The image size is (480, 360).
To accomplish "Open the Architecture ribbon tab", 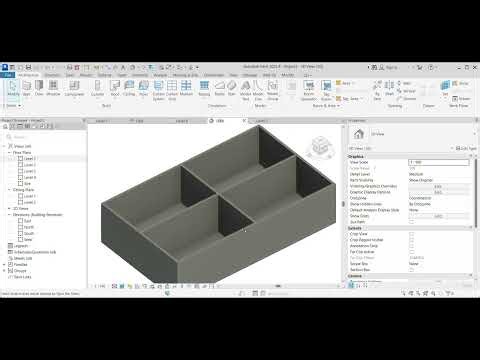I will [x=28, y=75].
